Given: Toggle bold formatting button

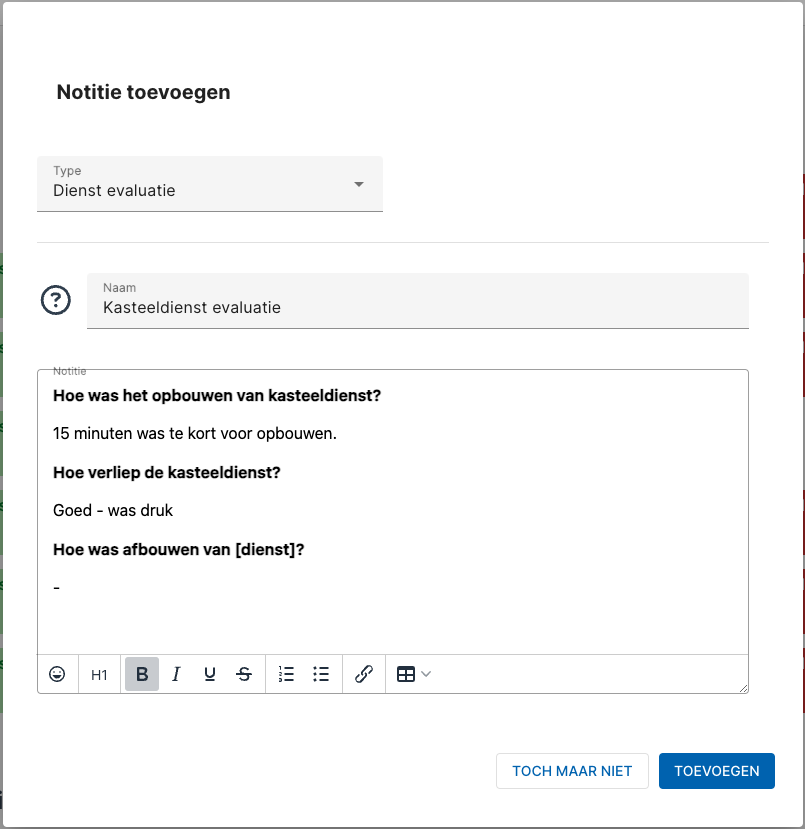Looking at the screenshot, I should pyautogui.click(x=142, y=674).
